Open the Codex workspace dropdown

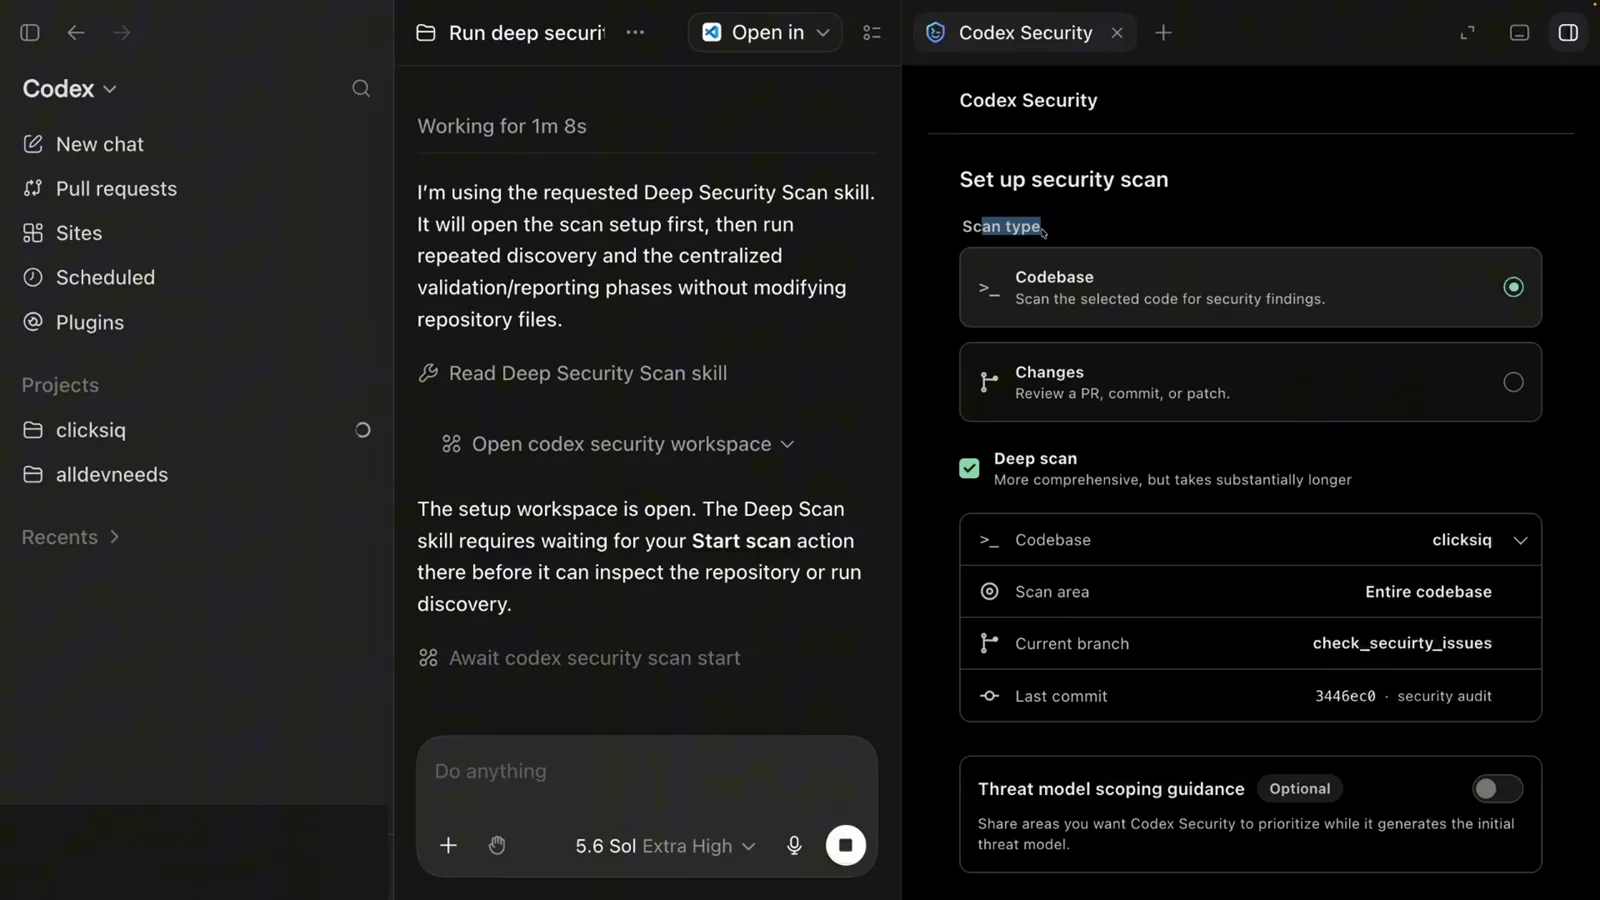[69, 89]
